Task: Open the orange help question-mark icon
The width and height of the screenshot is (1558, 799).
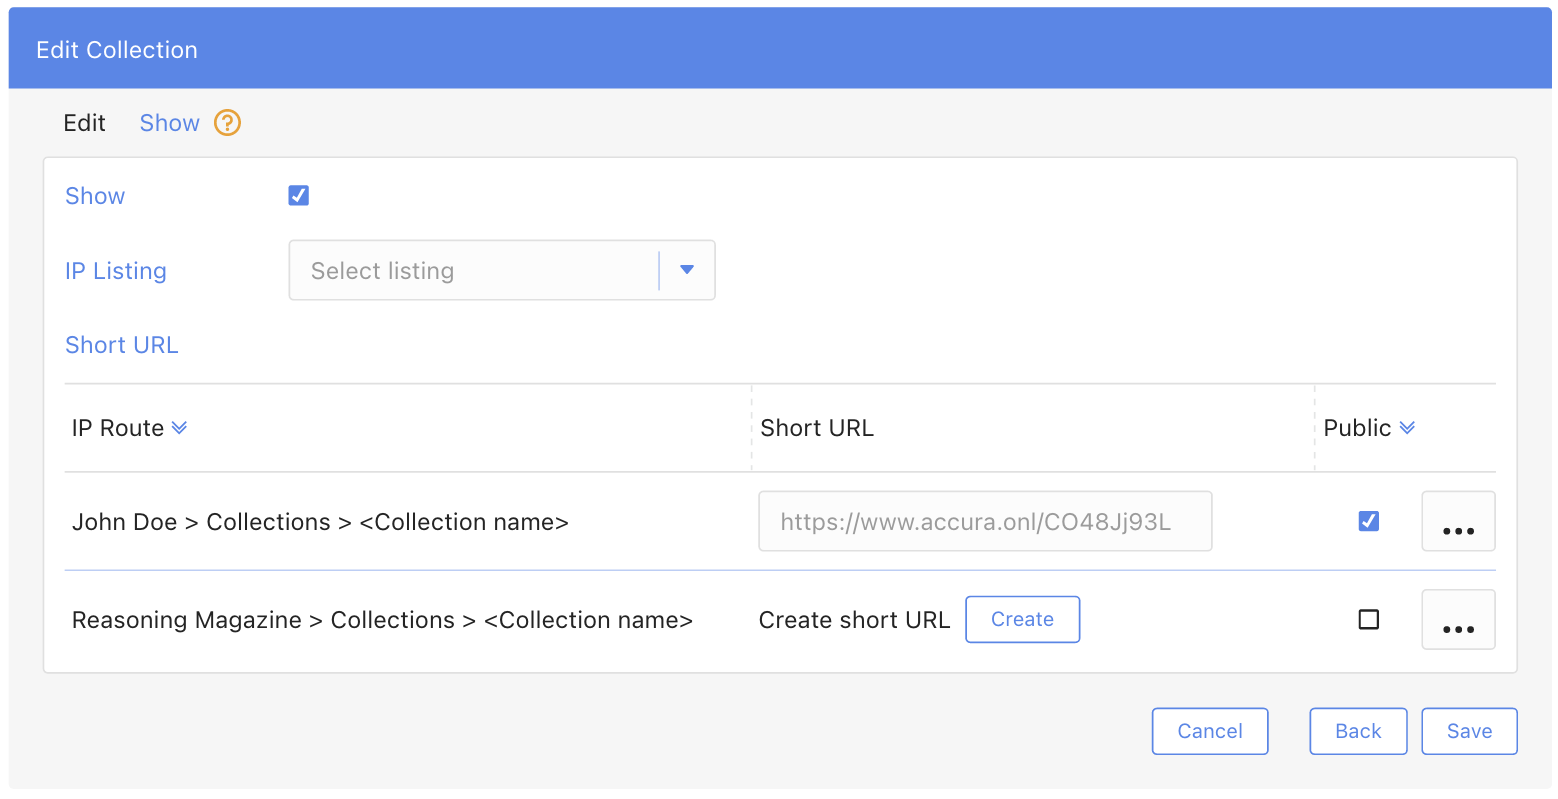Action: point(228,123)
